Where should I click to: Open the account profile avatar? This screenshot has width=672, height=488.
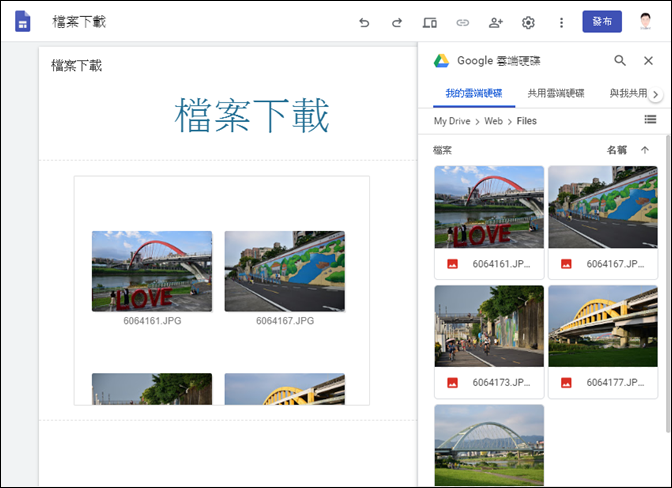click(645, 21)
